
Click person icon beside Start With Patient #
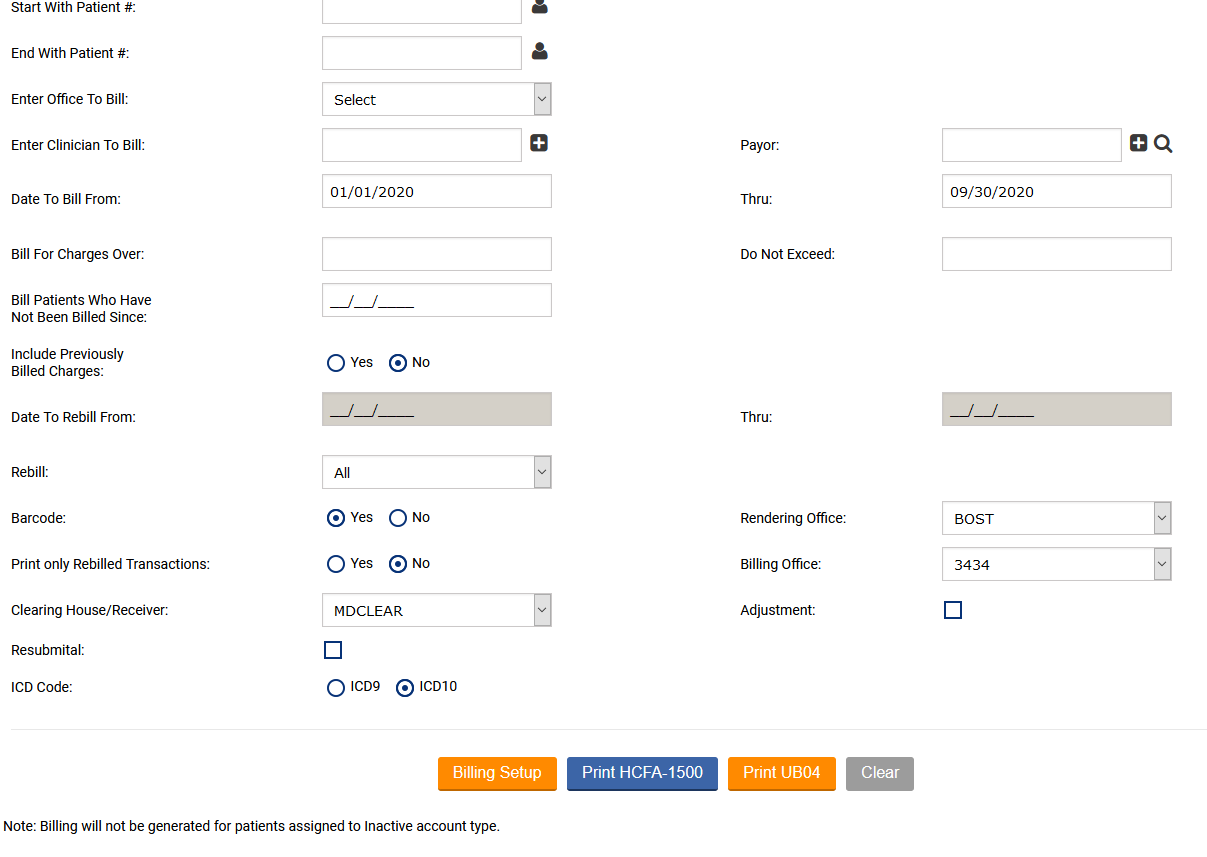point(540,6)
